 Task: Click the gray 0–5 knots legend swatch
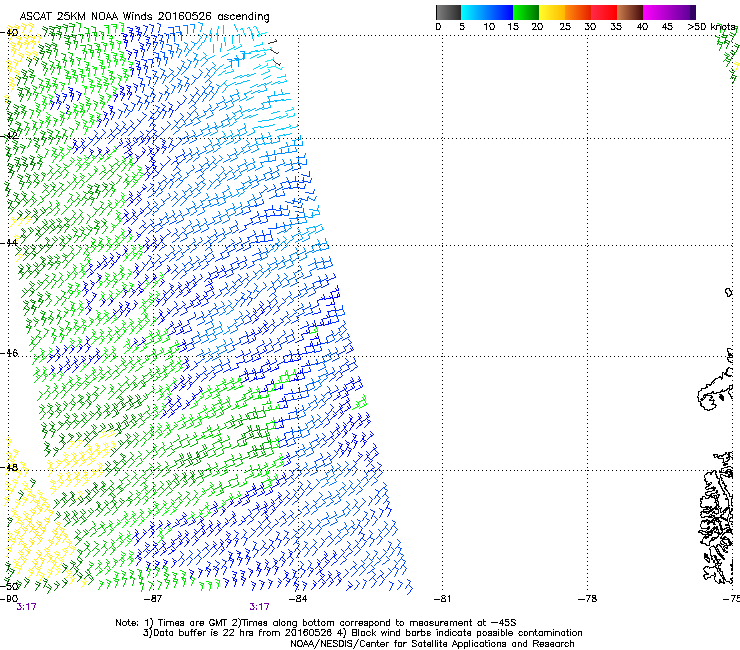(448, 12)
